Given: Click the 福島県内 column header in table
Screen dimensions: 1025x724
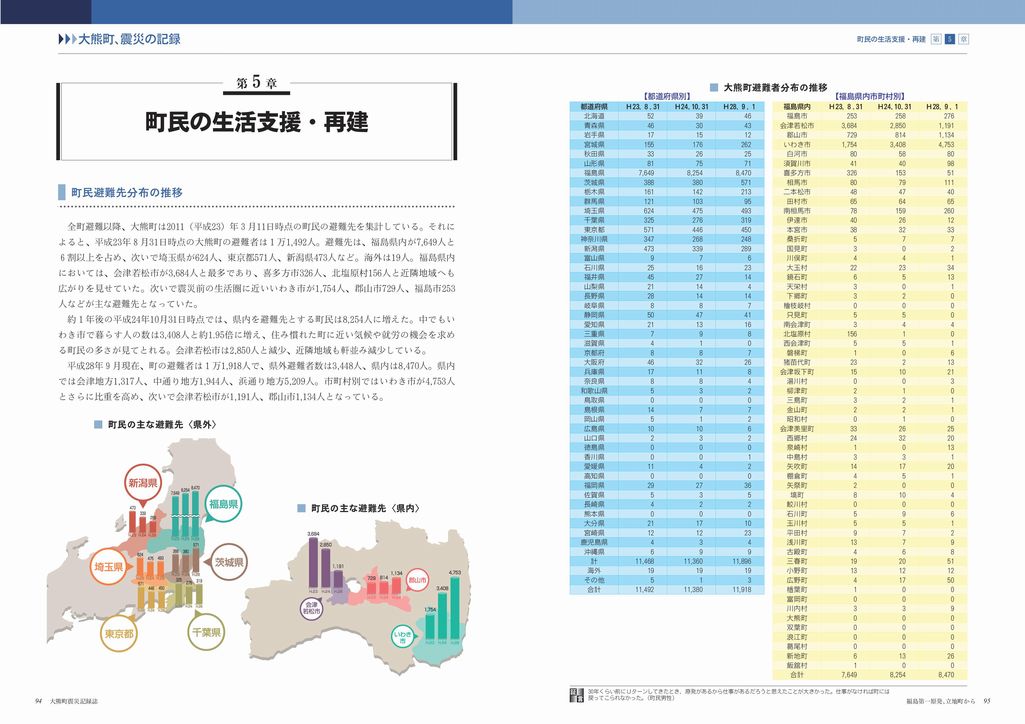Looking at the screenshot, I should point(796,105).
